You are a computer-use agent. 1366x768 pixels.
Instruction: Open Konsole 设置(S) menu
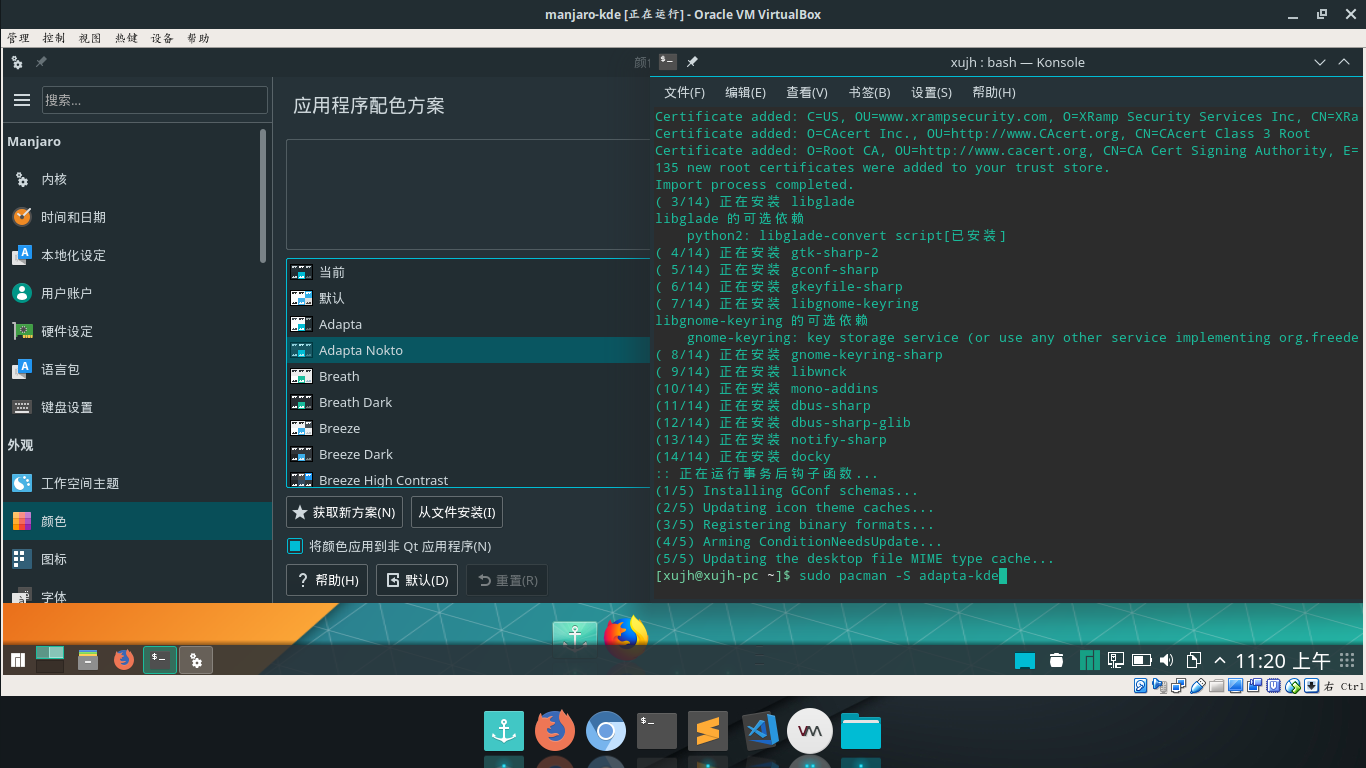pos(931,92)
